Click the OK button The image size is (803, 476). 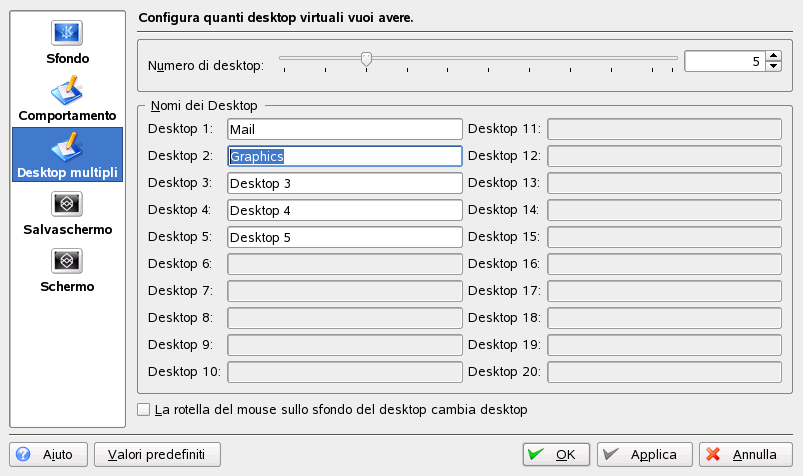pos(555,454)
